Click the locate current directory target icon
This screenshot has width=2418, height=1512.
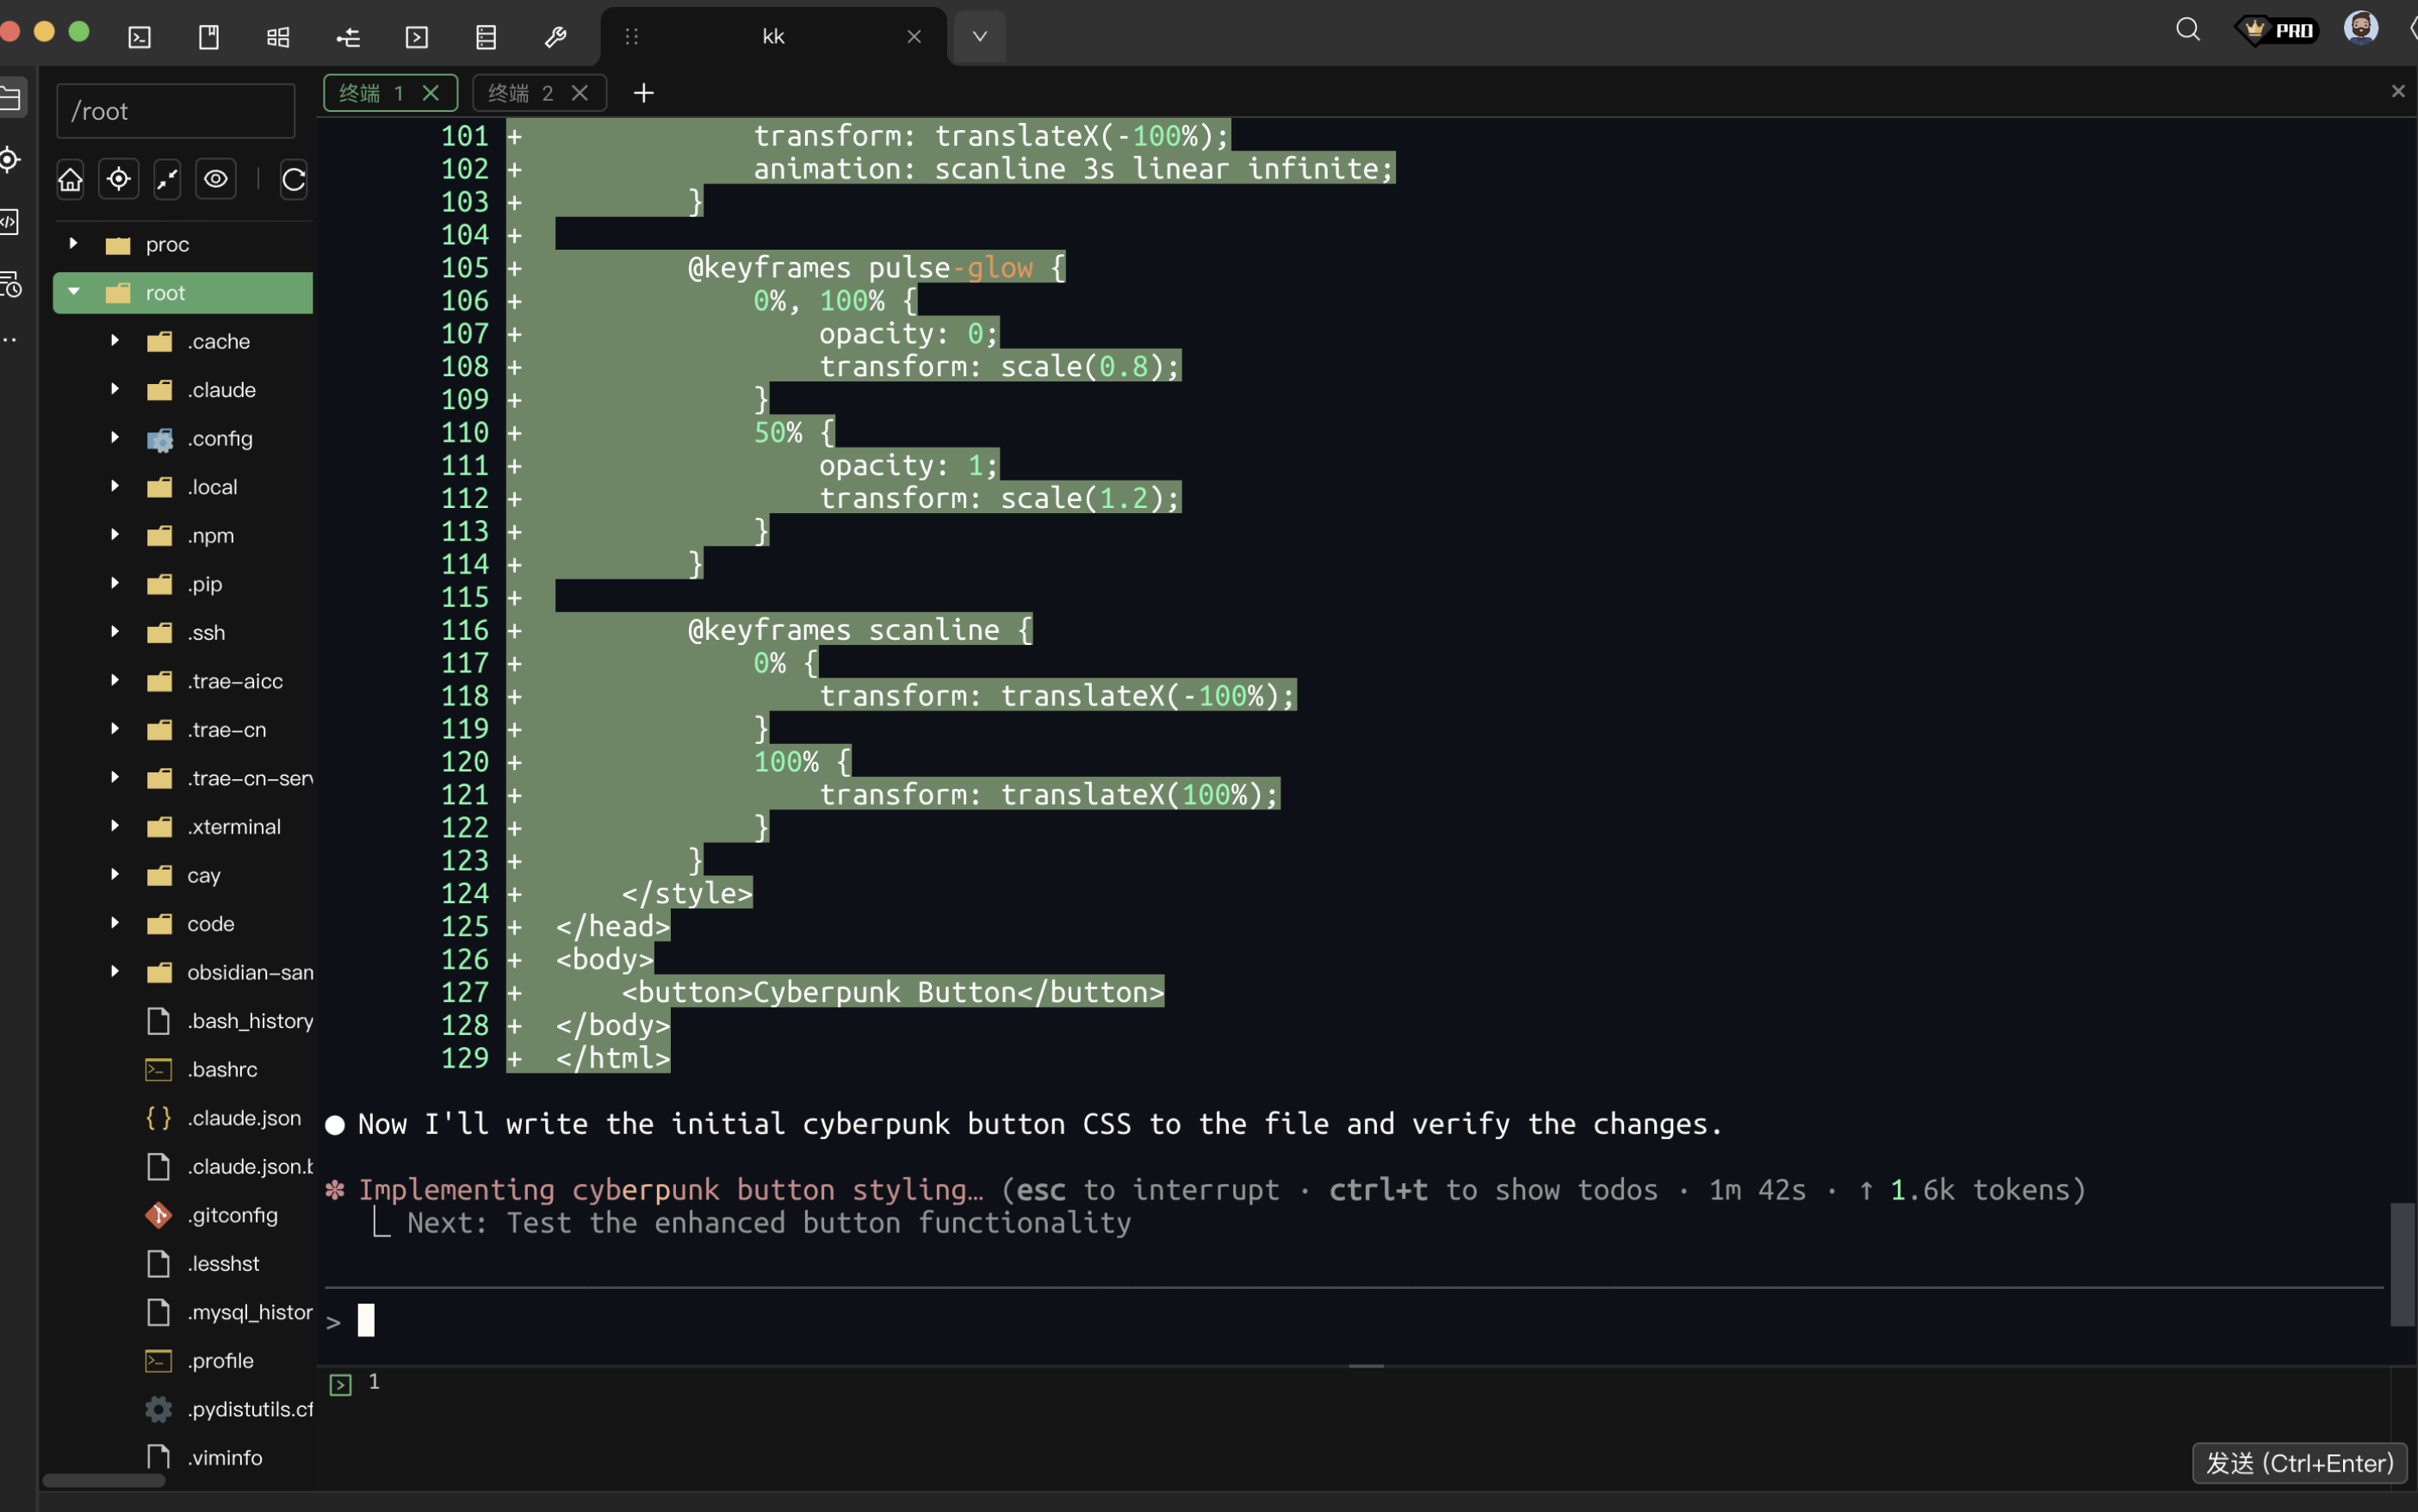coord(119,180)
